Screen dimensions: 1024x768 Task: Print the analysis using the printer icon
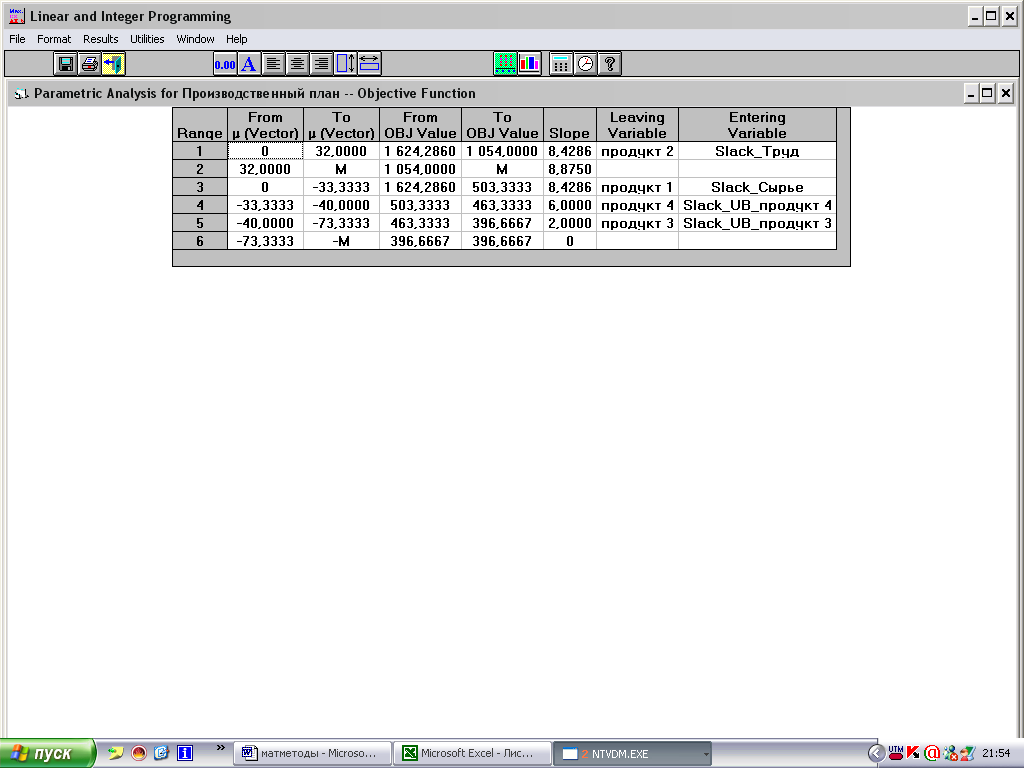coord(89,64)
